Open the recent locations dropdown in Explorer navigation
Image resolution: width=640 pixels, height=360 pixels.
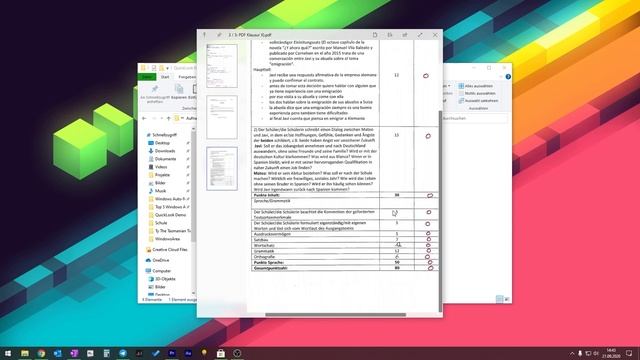162,118
